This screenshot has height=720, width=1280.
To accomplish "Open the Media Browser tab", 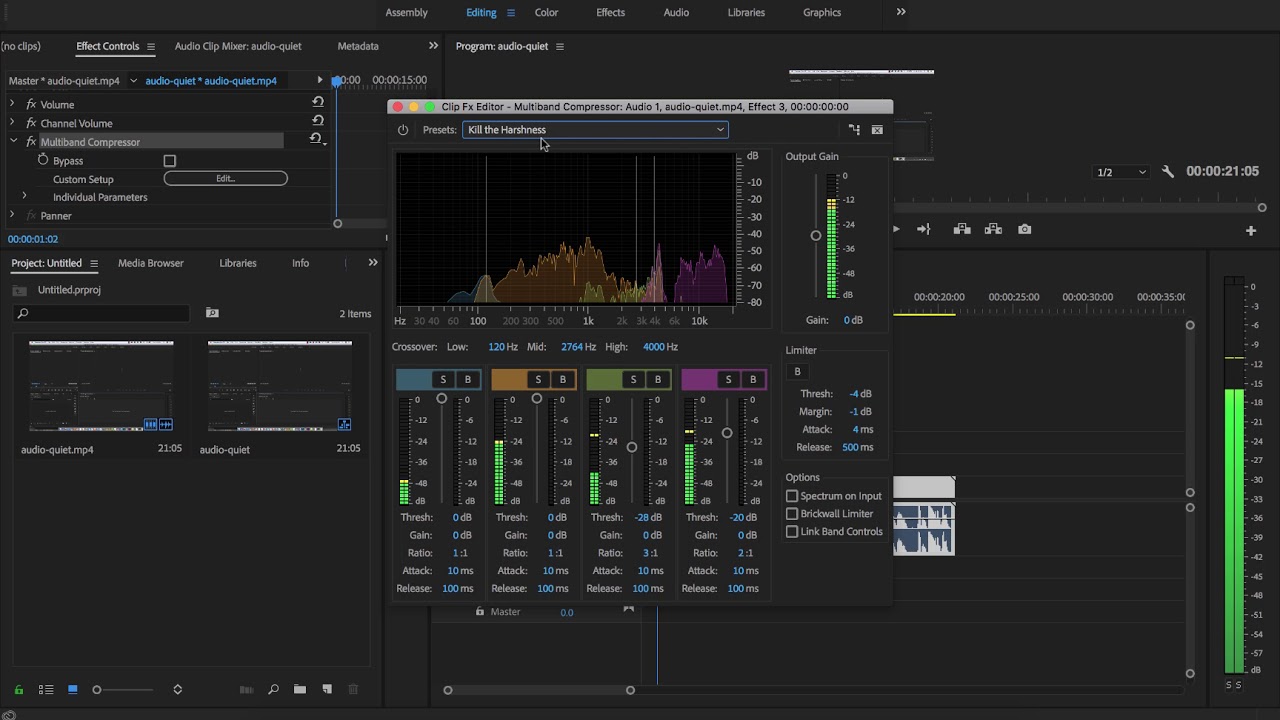I will (x=151, y=263).
